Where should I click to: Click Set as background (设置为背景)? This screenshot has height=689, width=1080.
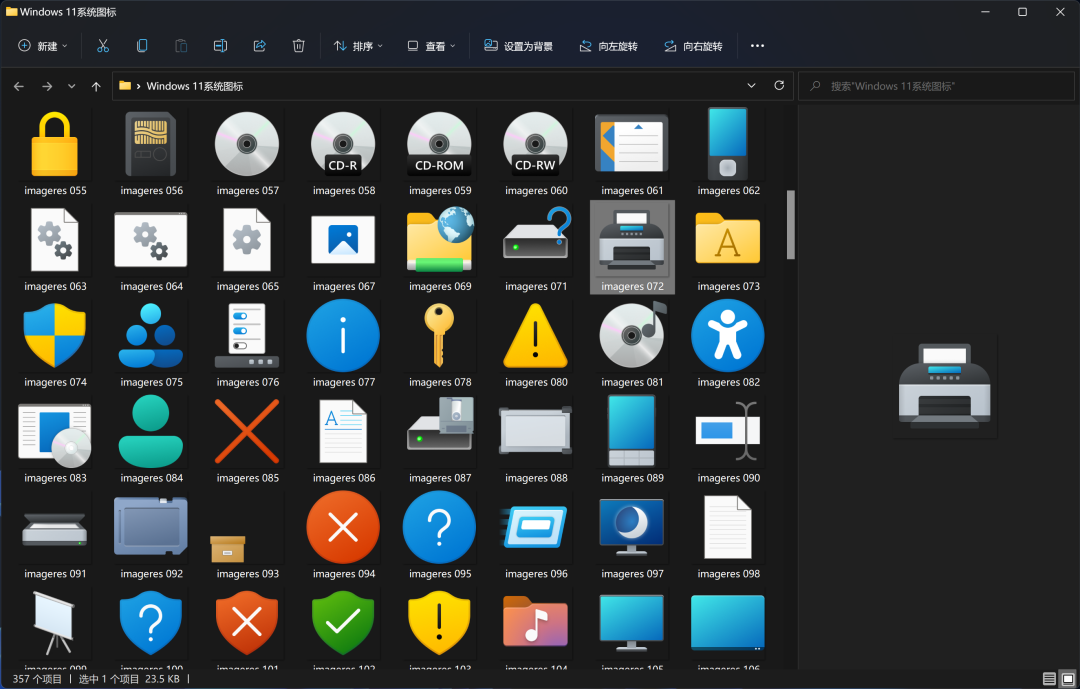tap(519, 46)
